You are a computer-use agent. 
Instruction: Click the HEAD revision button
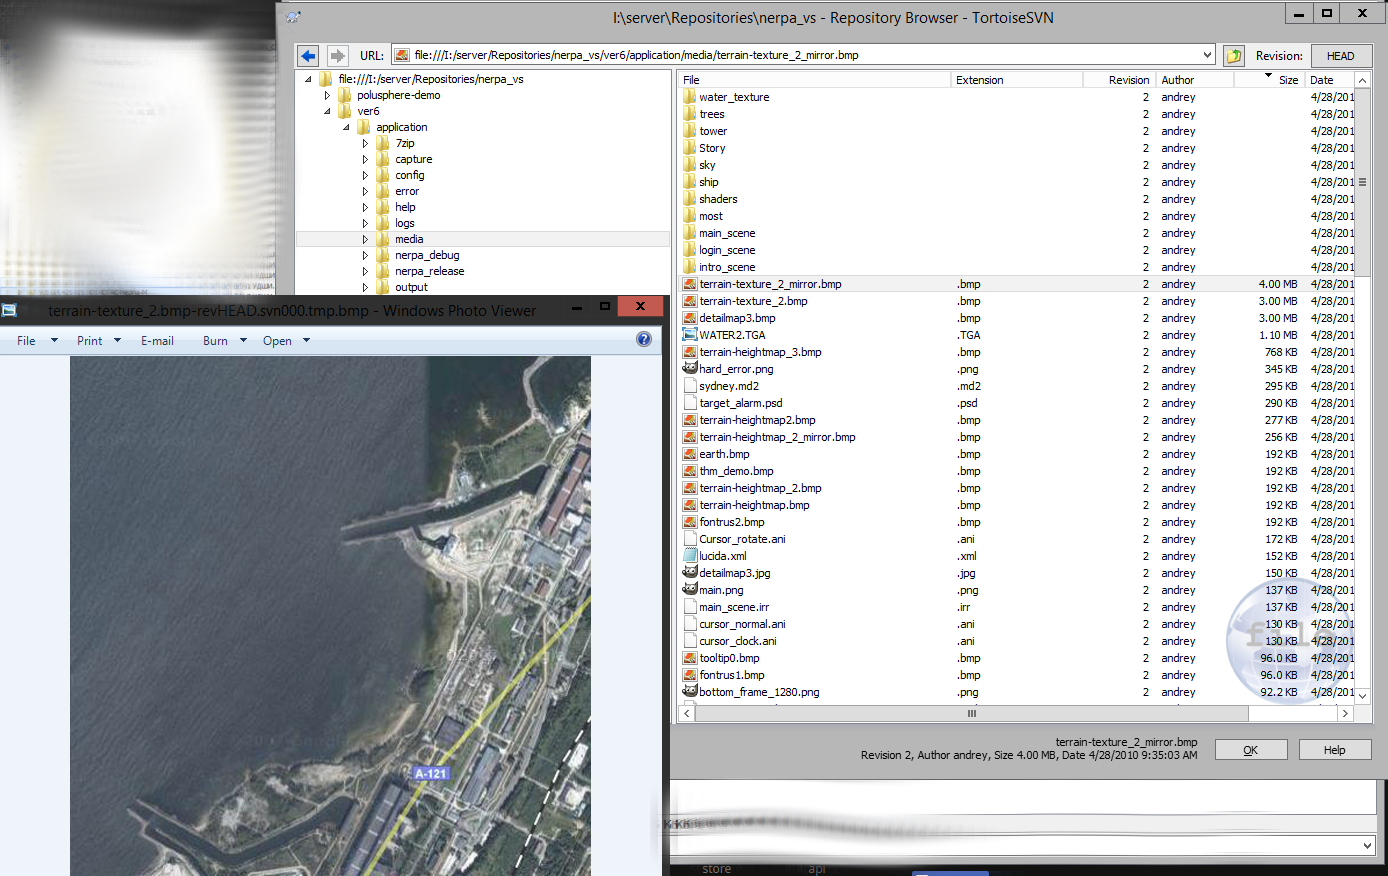(1340, 56)
